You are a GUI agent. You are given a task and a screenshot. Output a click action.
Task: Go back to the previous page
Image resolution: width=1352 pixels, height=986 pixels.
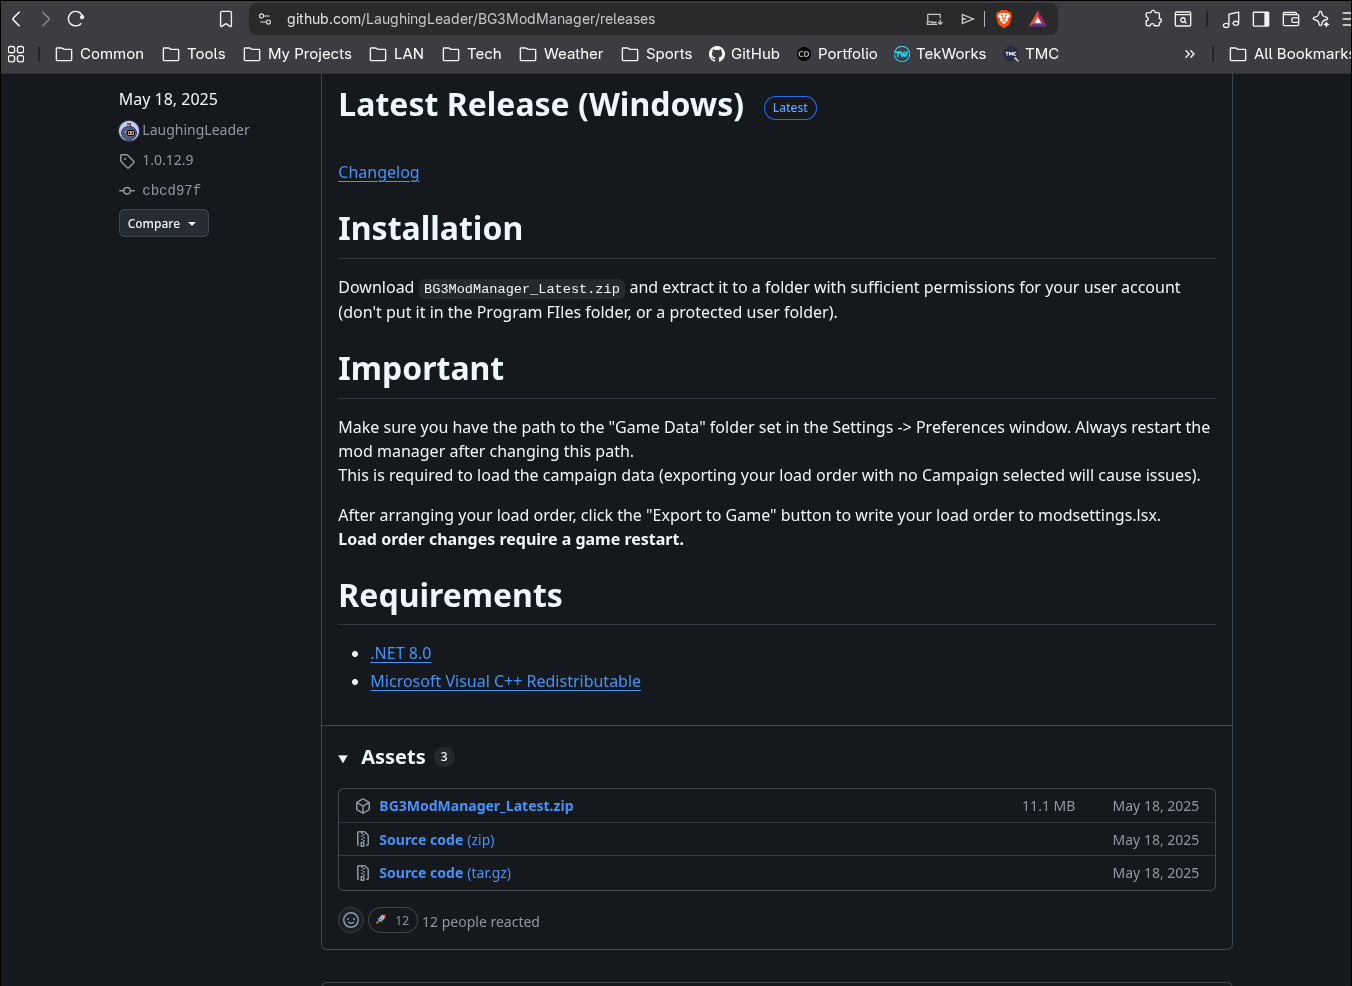click(x=17, y=19)
